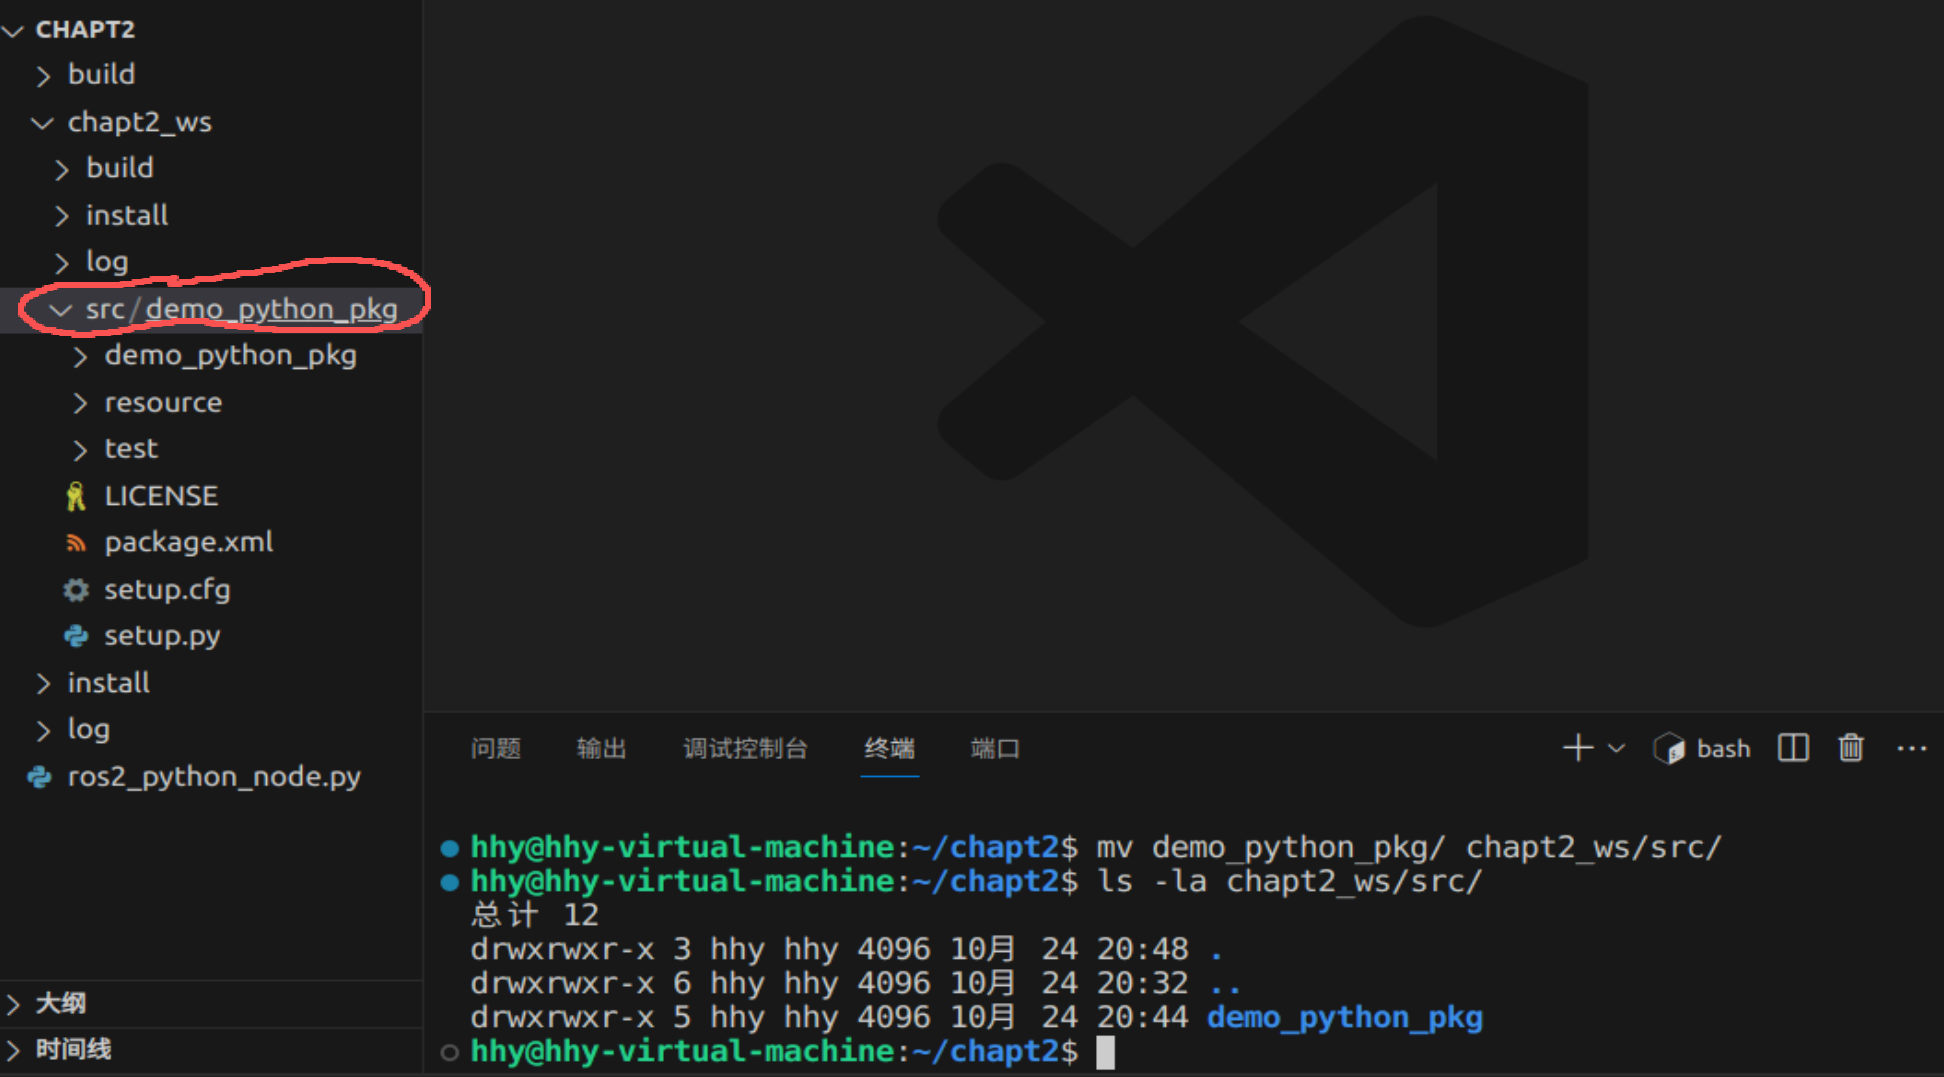The height and width of the screenshot is (1077, 1944).
Task: Click the '总计 12' line in terminal
Action: pos(535,915)
